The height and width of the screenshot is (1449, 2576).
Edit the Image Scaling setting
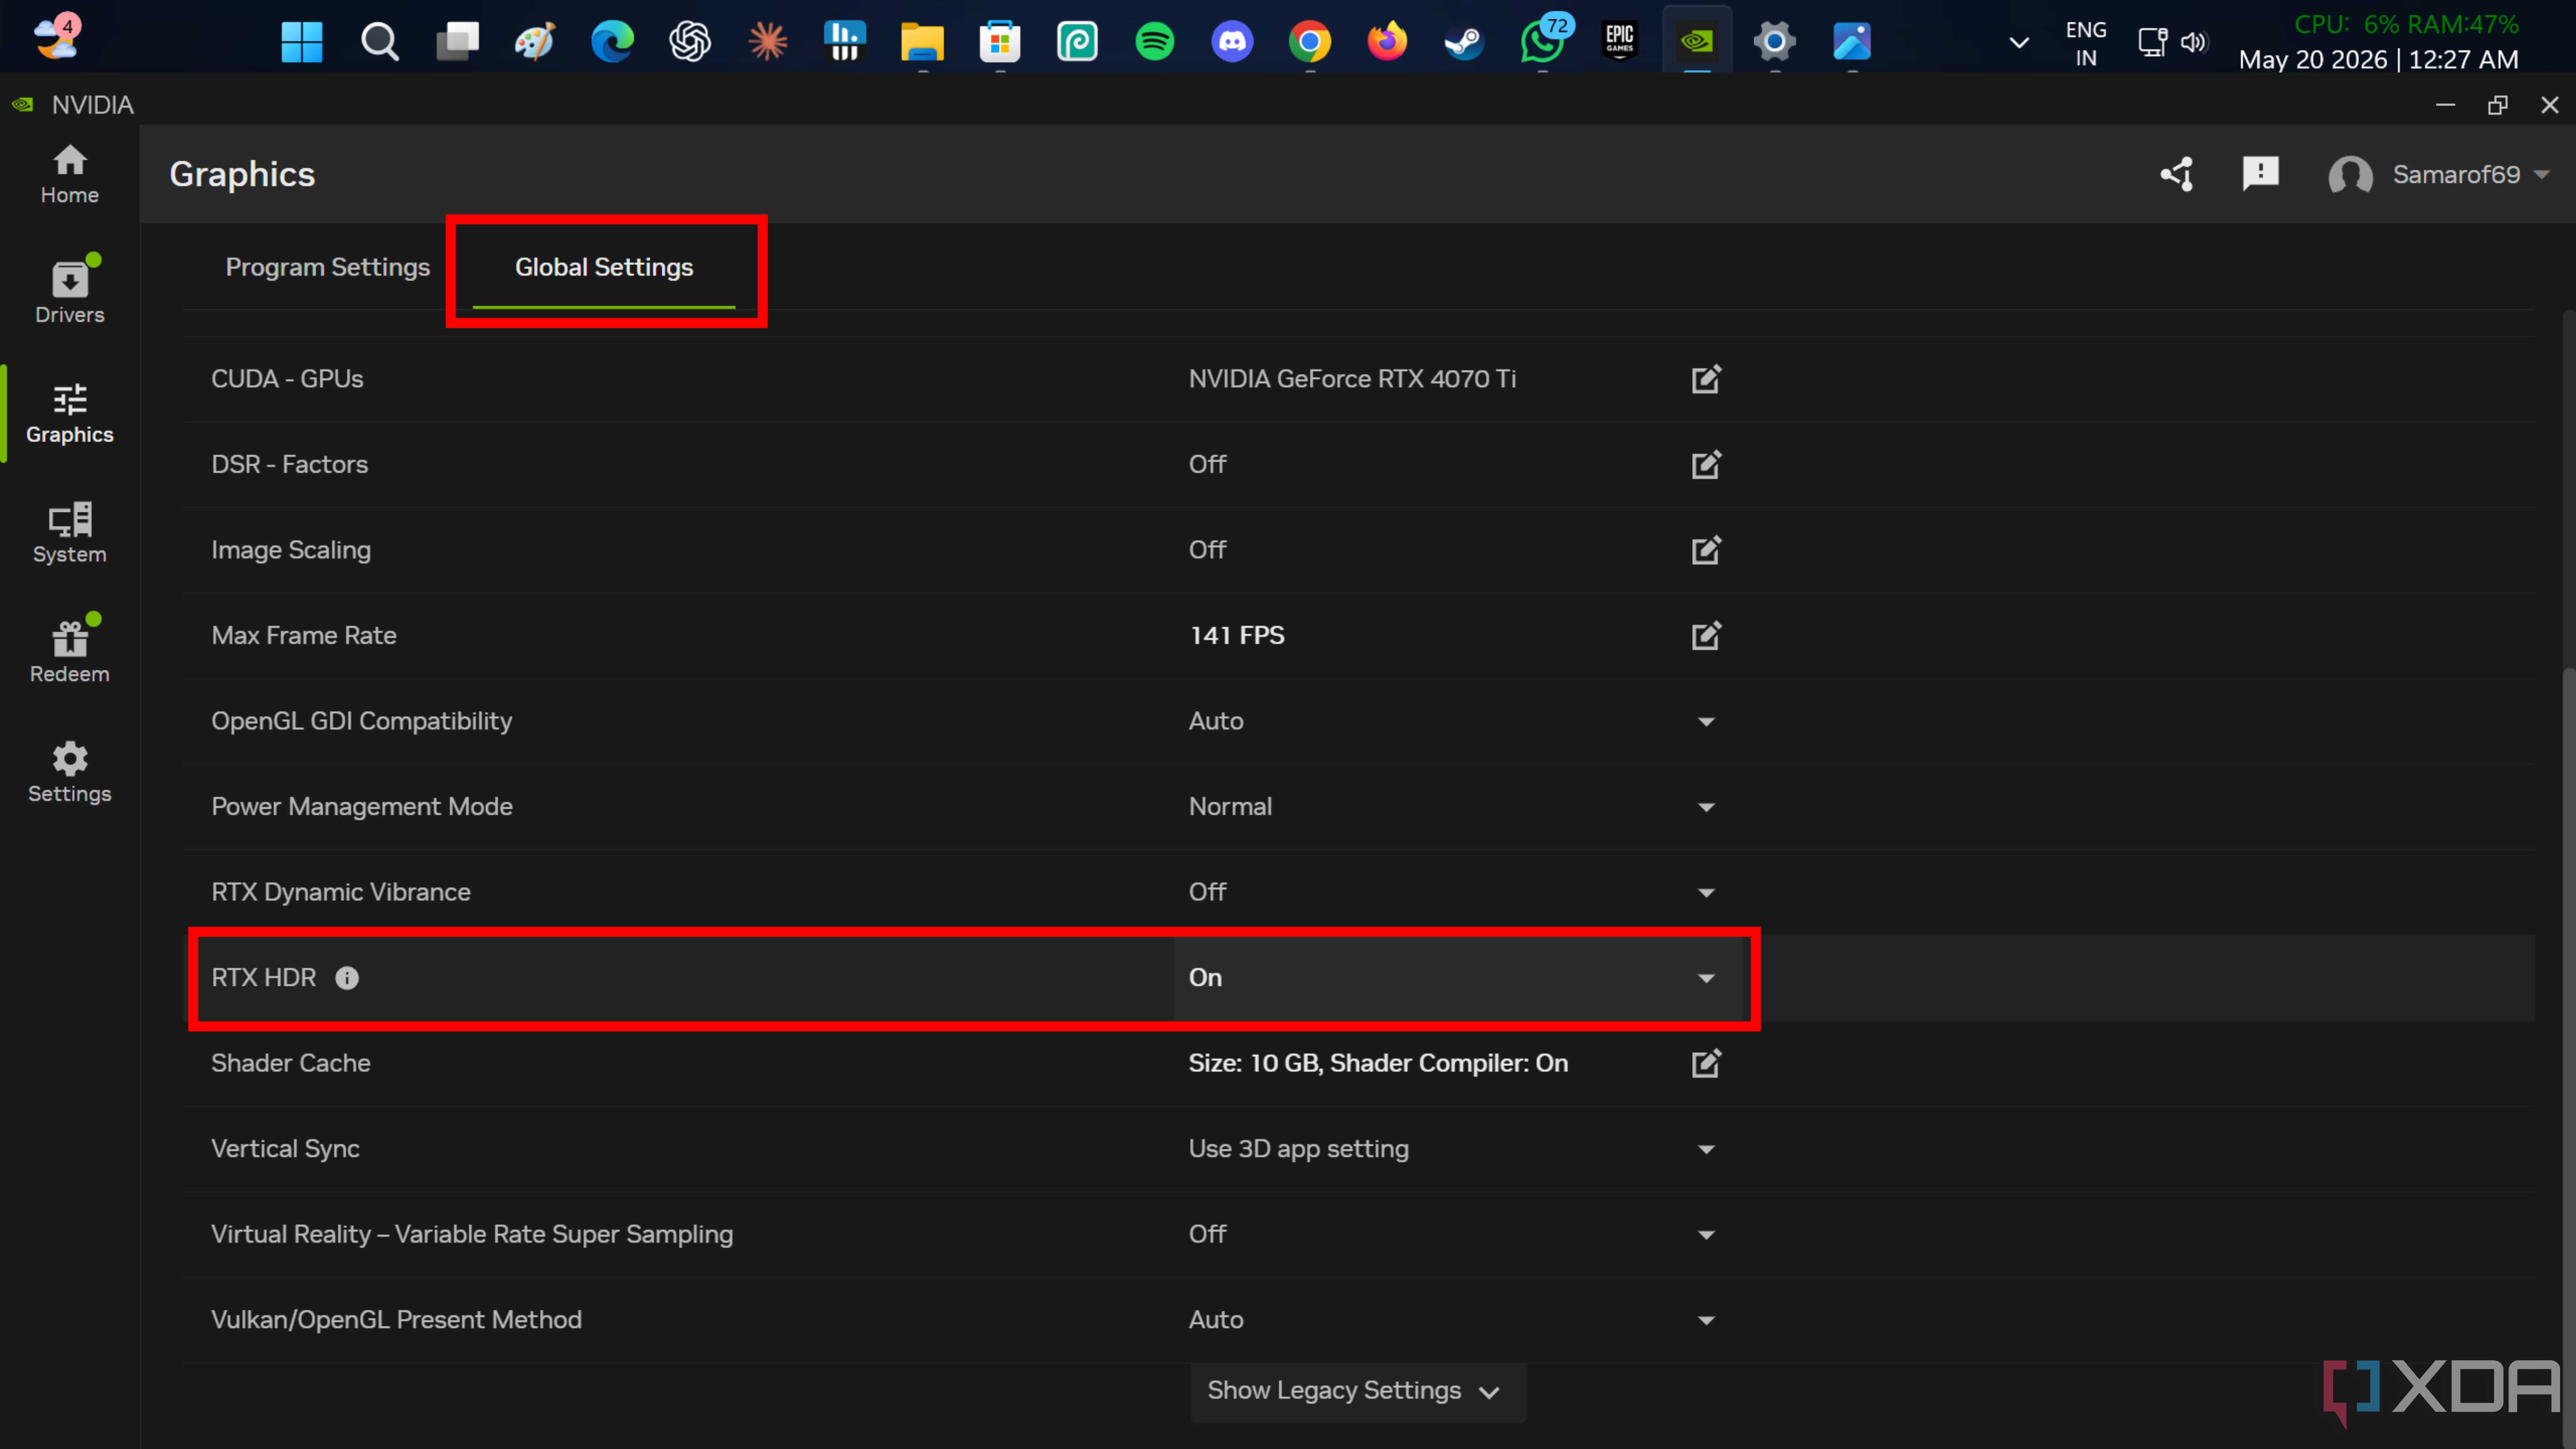tap(1706, 550)
